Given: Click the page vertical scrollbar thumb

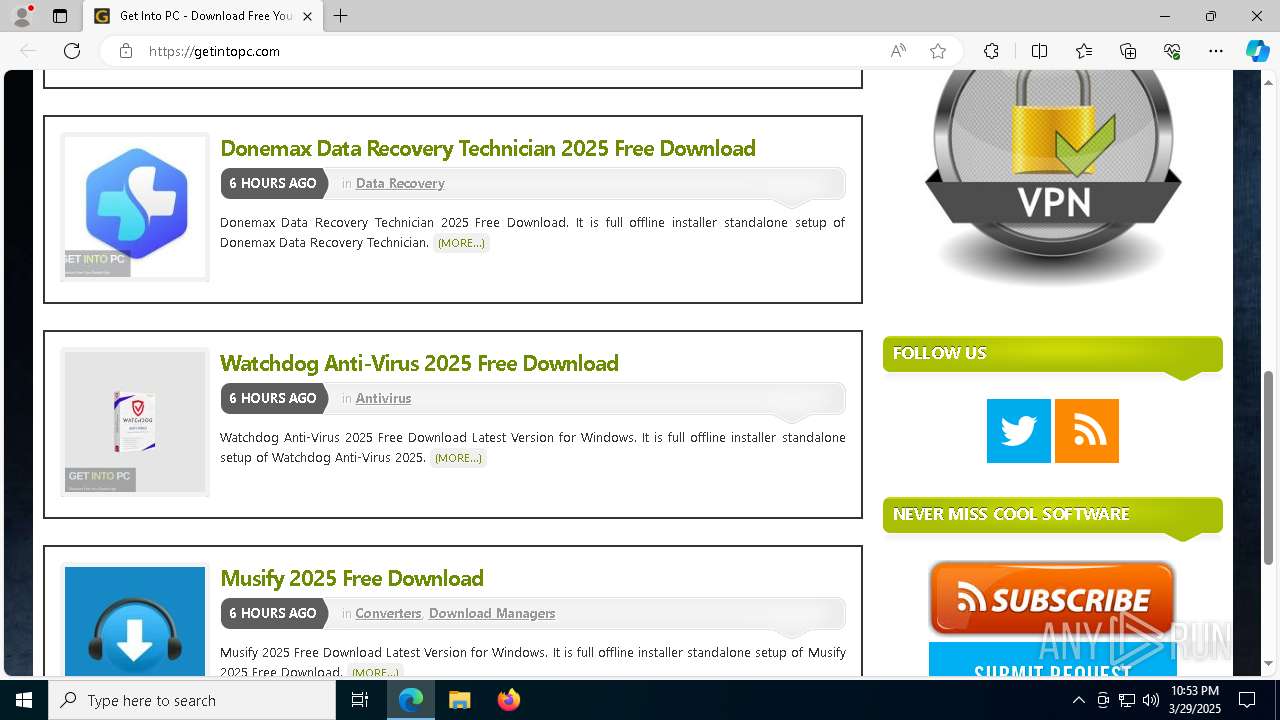Looking at the screenshot, I should point(1269,468).
